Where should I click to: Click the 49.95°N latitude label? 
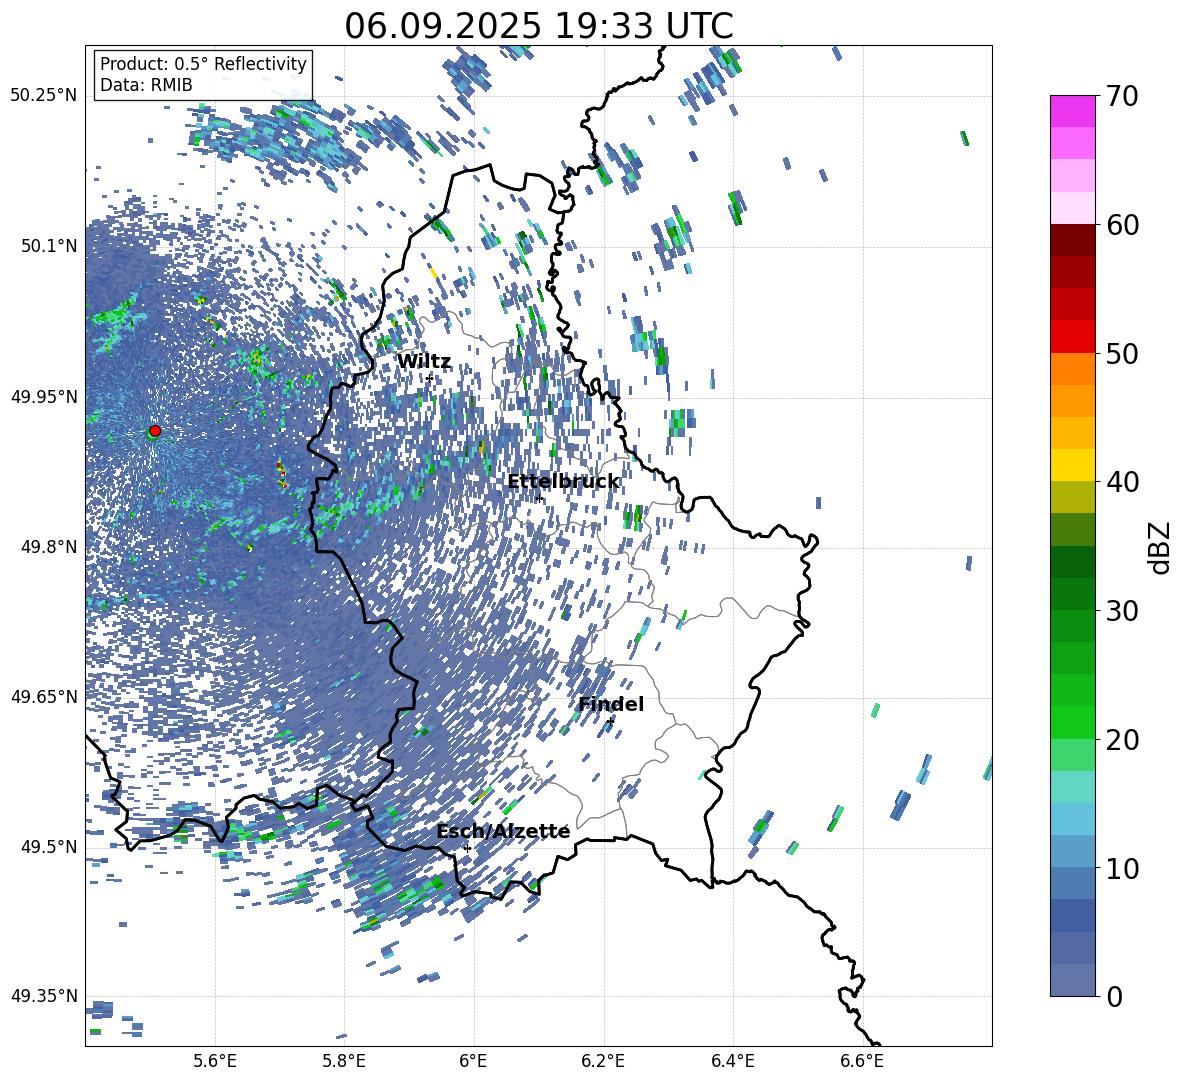click(44, 397)
